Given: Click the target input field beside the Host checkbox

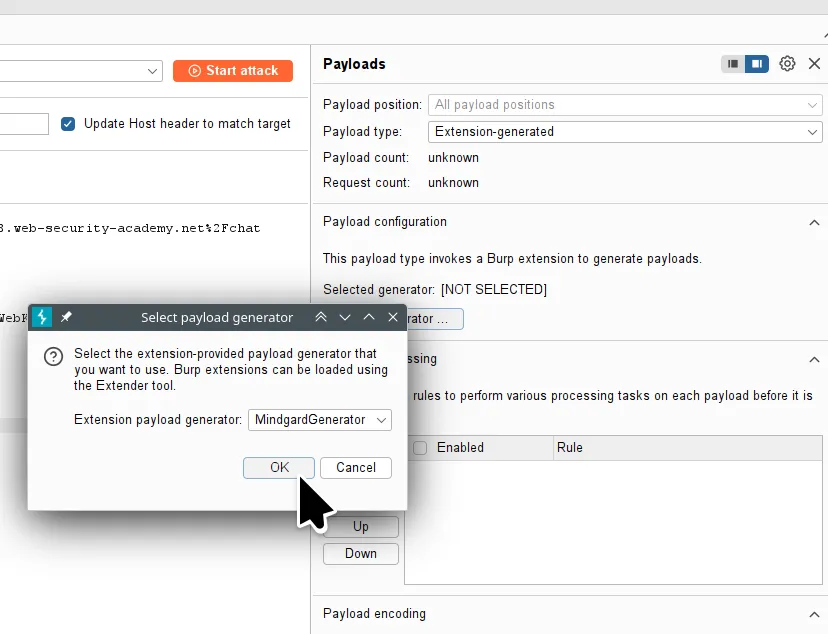Looking at the screenshot, I should pyautogui.click(x=24, y=124).
